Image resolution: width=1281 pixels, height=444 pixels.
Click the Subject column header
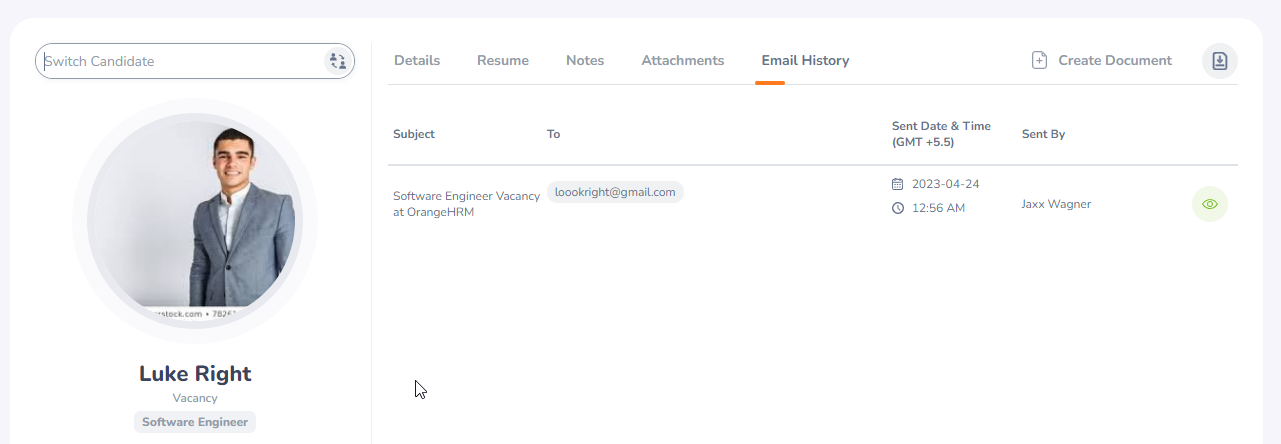(414, 134)
